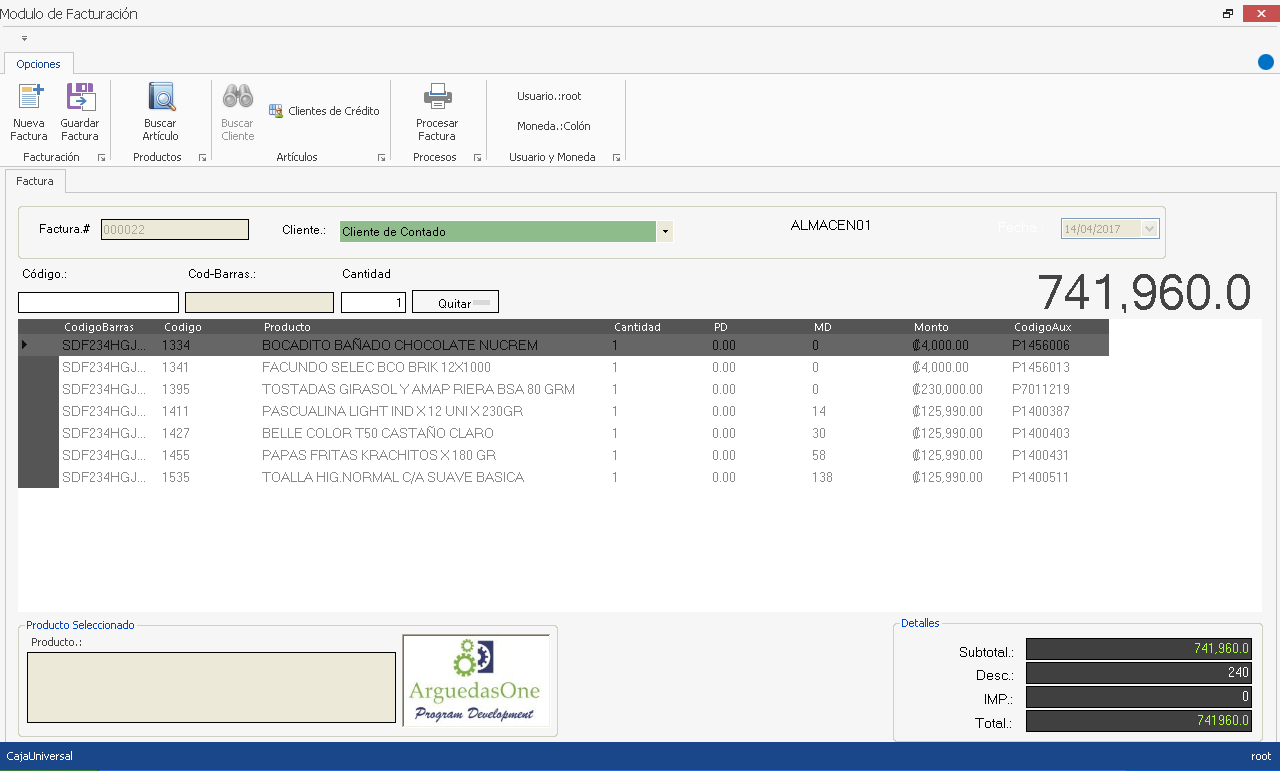Open the Fecha date picker dropdown

tap(1149, 229)
